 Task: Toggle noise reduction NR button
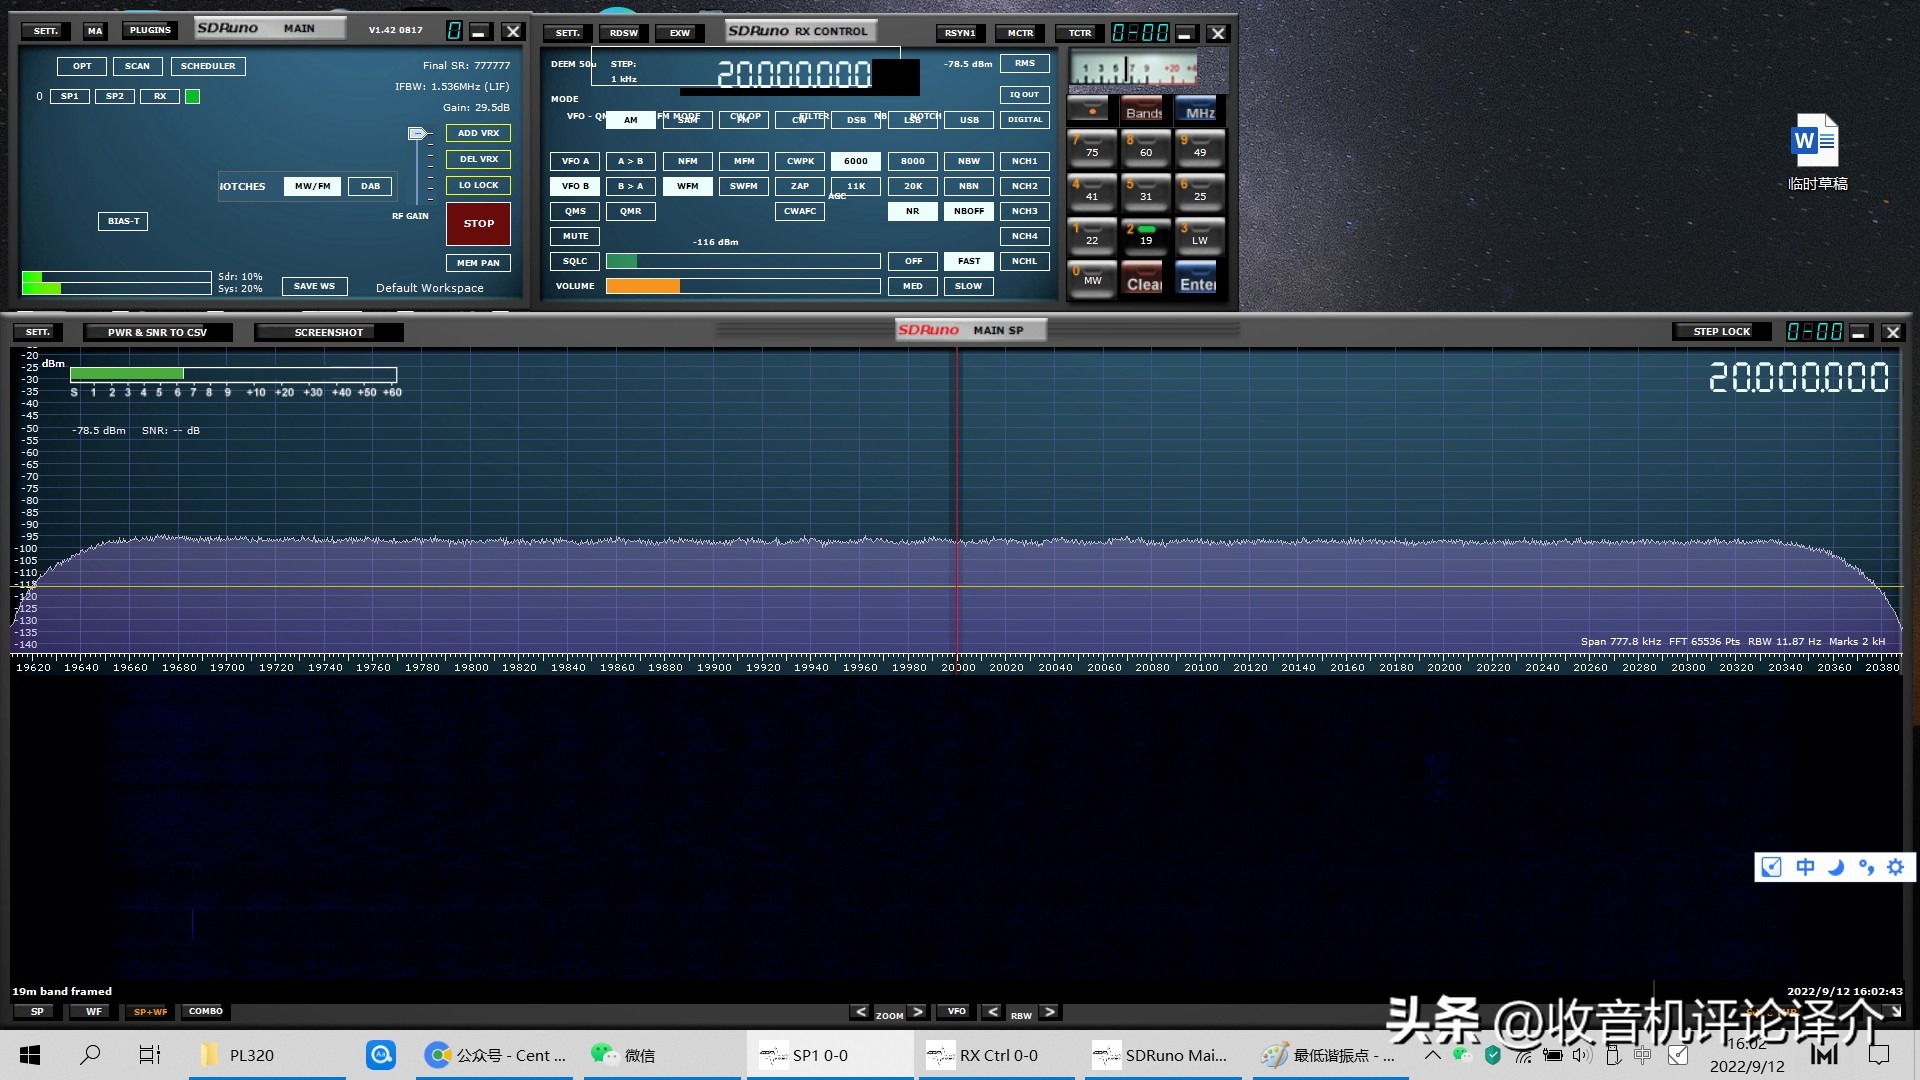click(912, 211)
